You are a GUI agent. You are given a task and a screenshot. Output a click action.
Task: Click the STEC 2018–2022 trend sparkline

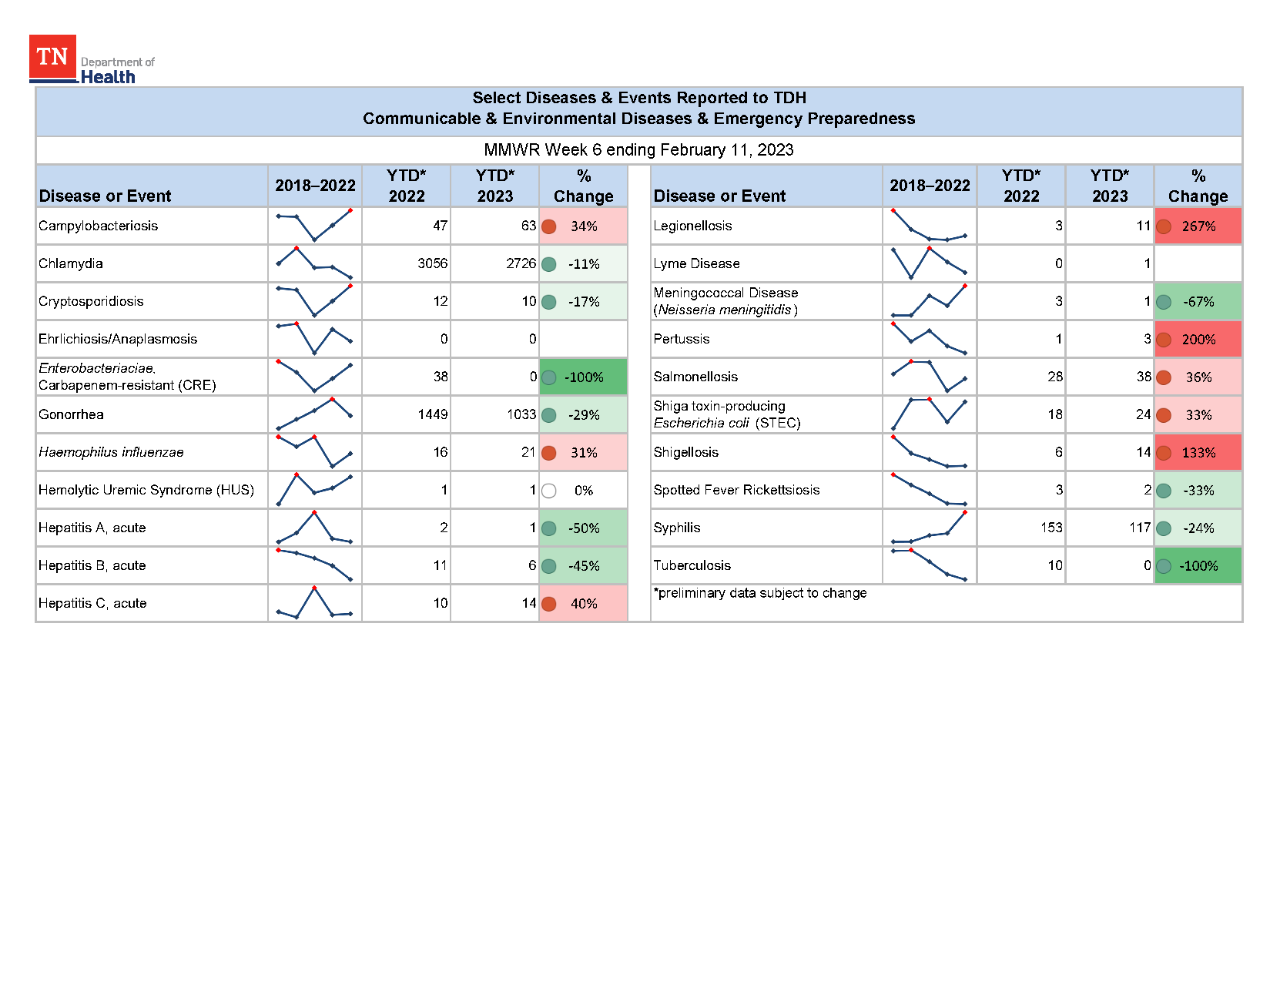click(x=929, y=414)
